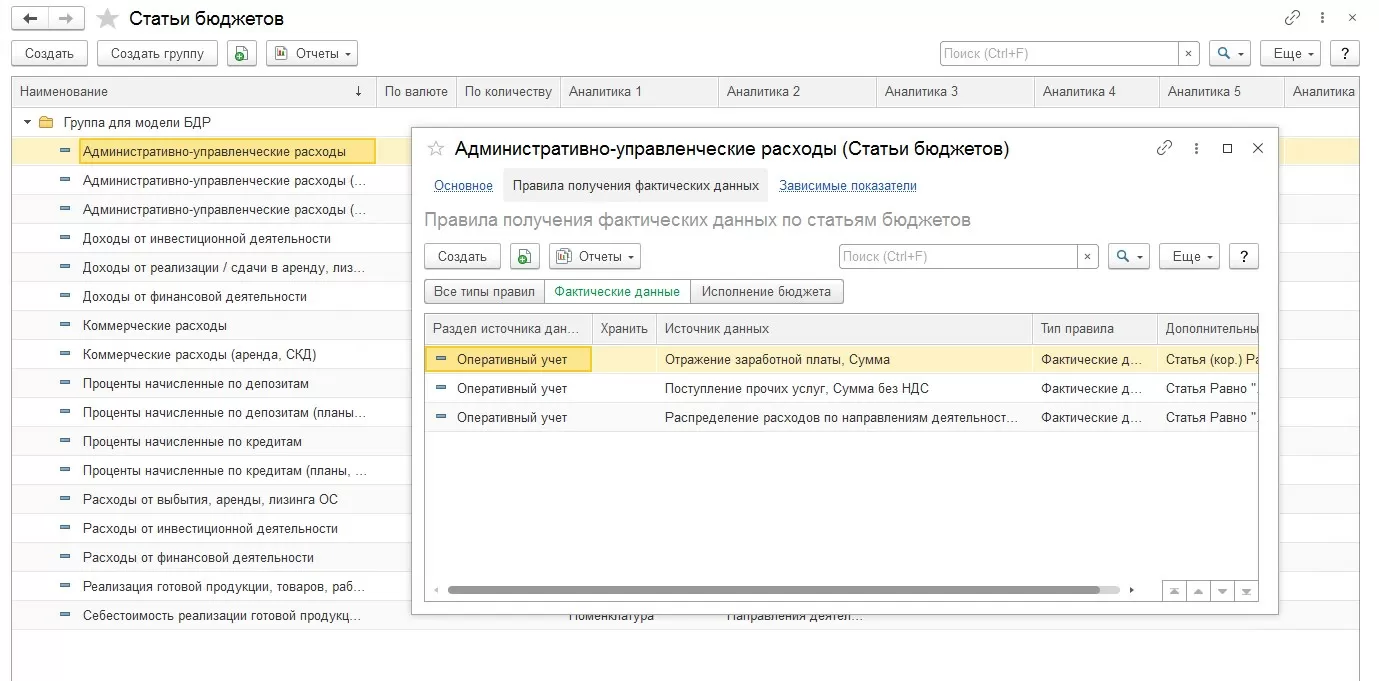This screenshot has height=681, width=1379.
Task: Select Поступление прочих услуг, Сумма без НДС row
Action: (x=842, y=388)
